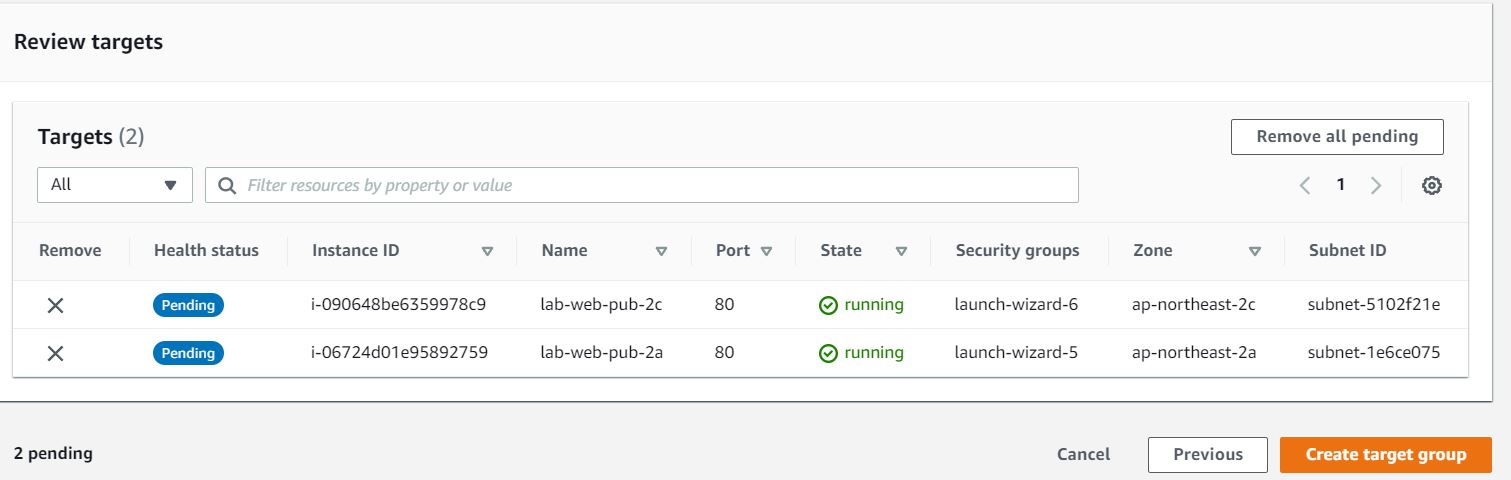
Task: Click page number 1 in pagination
Action: [1341, 185]
